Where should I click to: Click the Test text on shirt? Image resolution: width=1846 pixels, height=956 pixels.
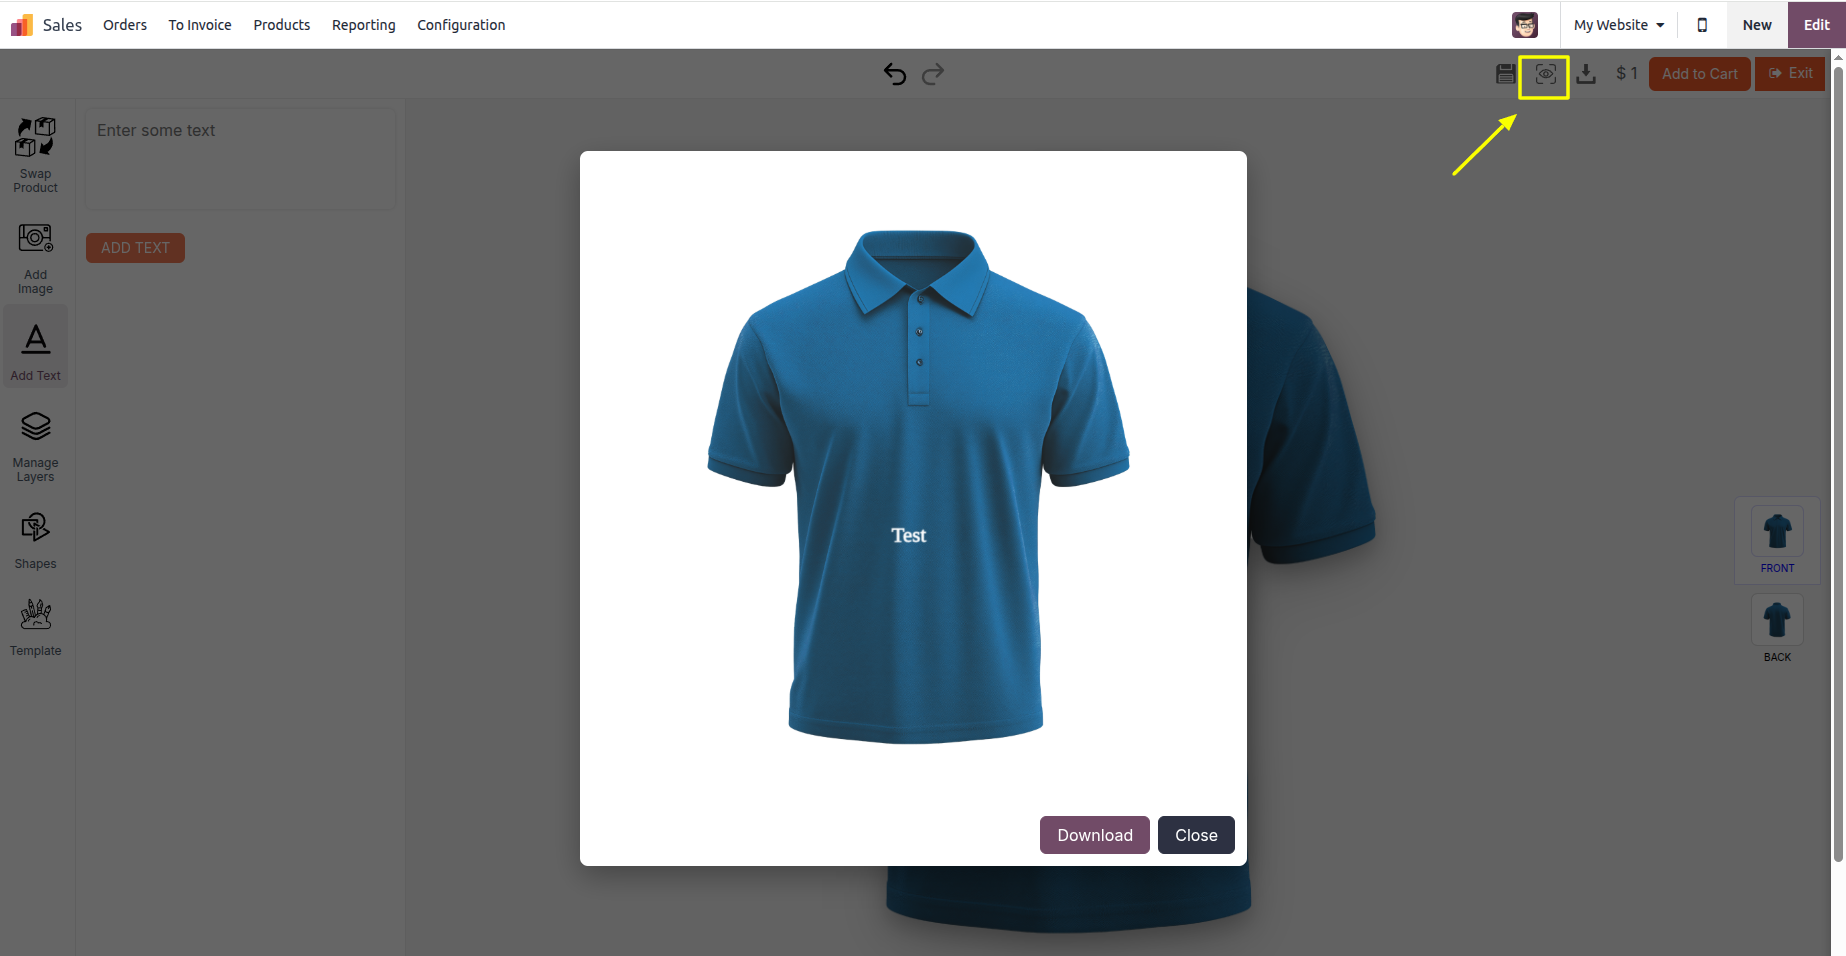[x=909, y=536]
